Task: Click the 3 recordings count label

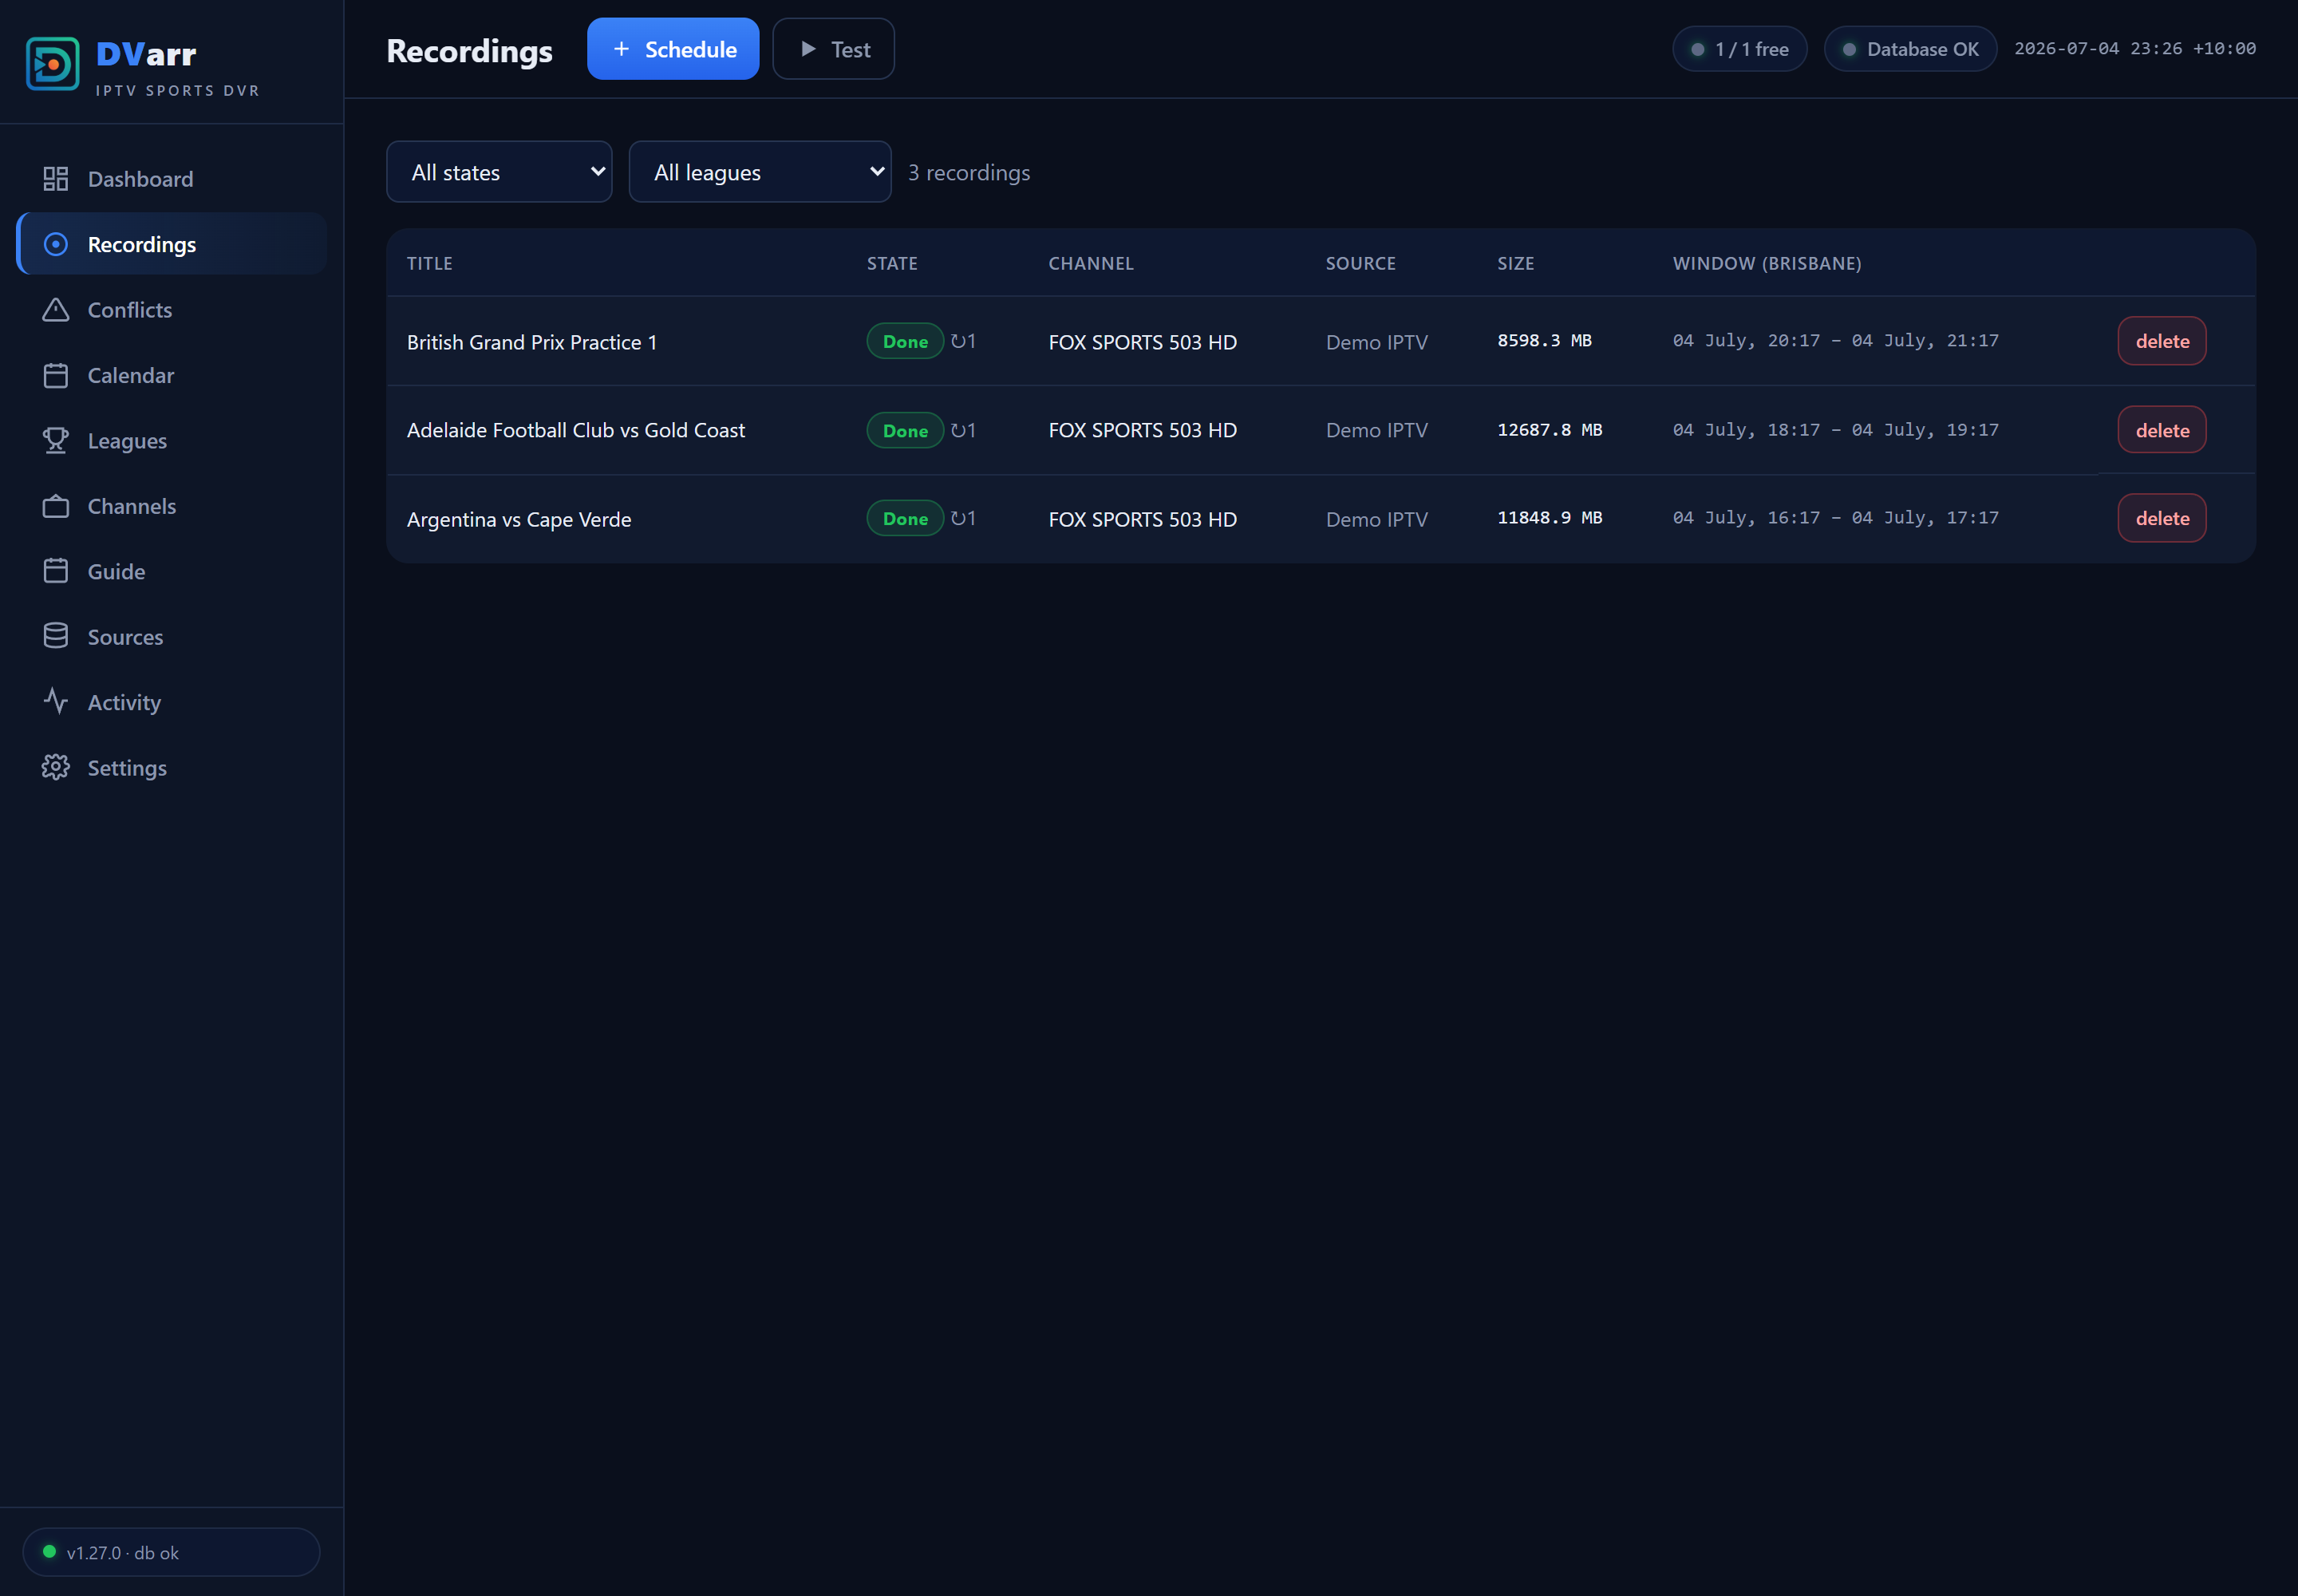Action: point(969,172)
